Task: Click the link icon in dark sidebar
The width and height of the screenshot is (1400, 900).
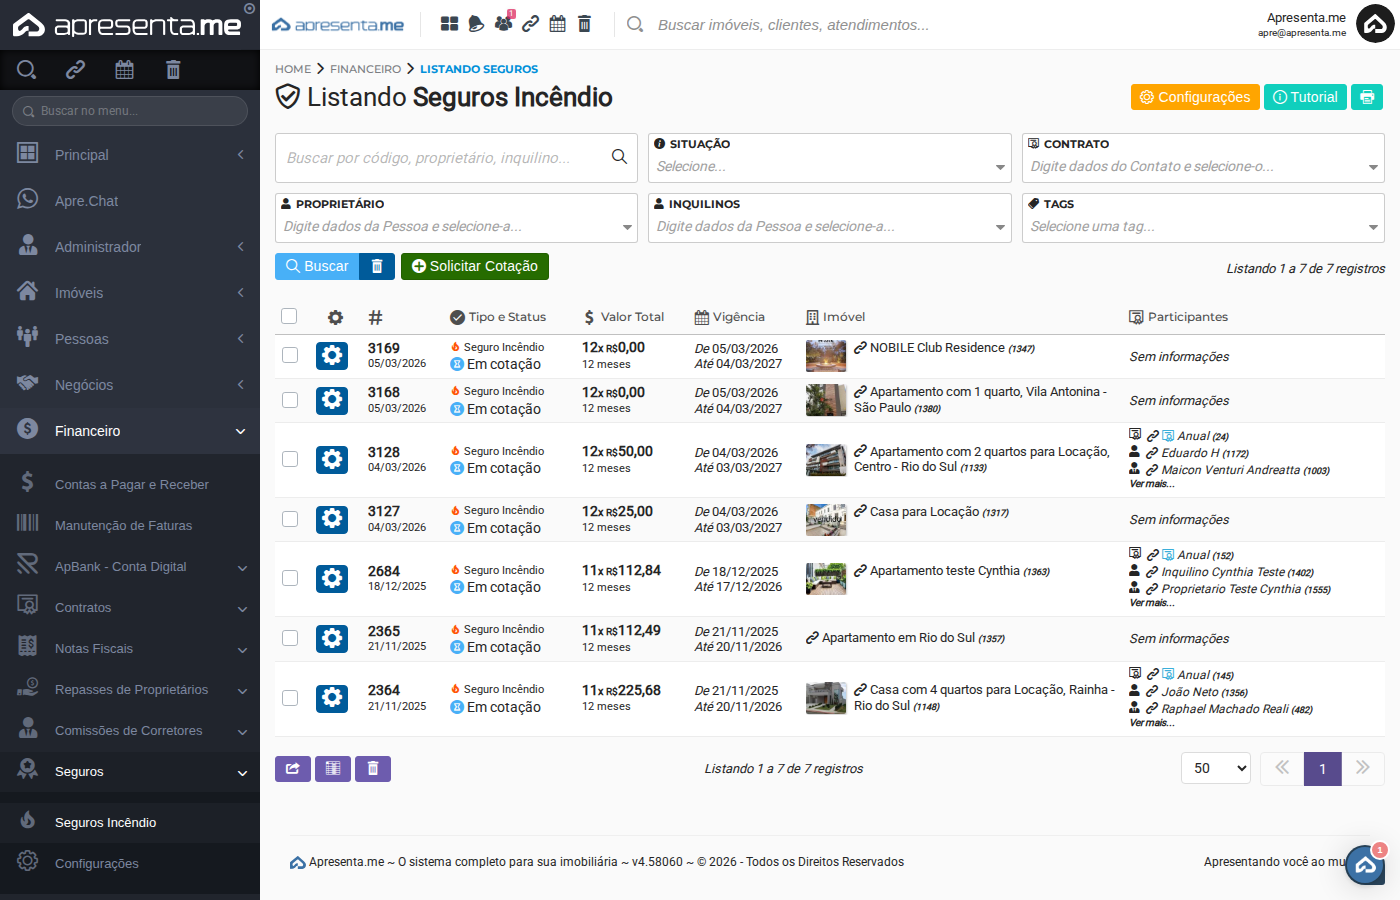Action: pyautogui.click(x=75, y=70)
